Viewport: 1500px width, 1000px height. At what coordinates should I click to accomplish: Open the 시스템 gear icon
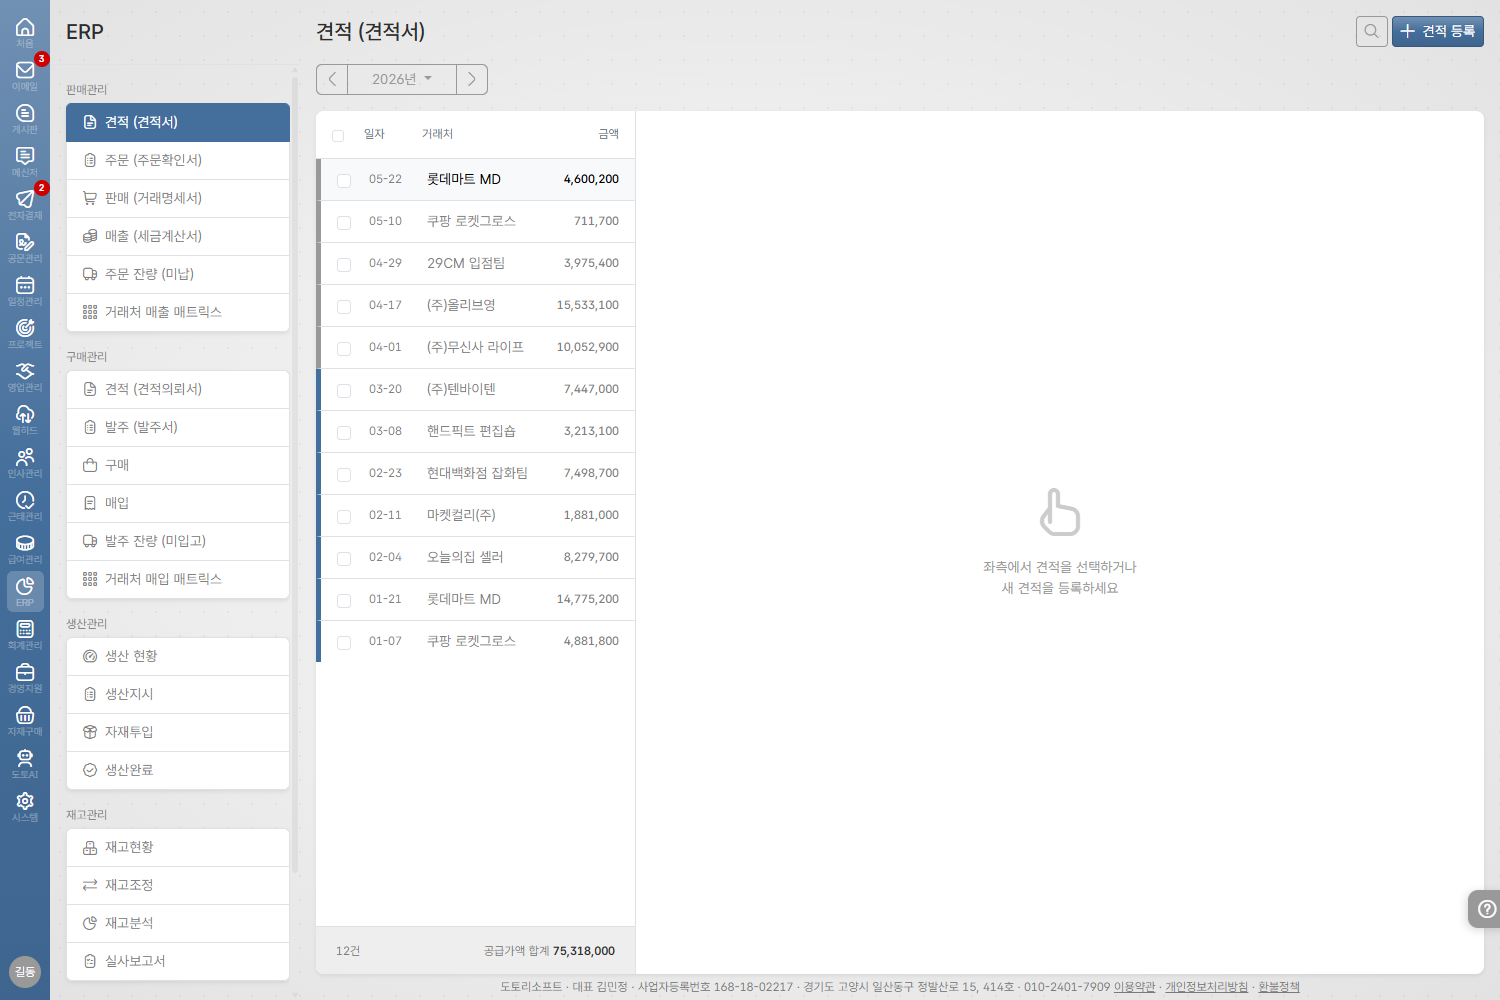(25, 806)
